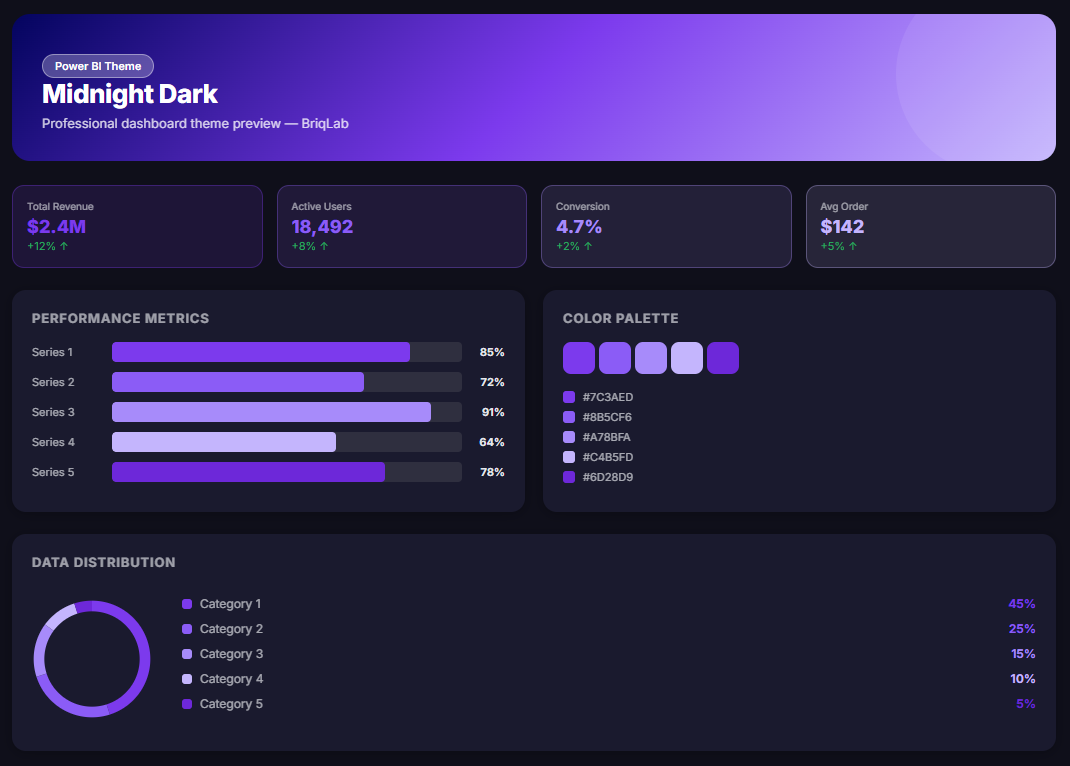
Task: Click the Series 4 light purple bar
Action: (x=224, y=442)
